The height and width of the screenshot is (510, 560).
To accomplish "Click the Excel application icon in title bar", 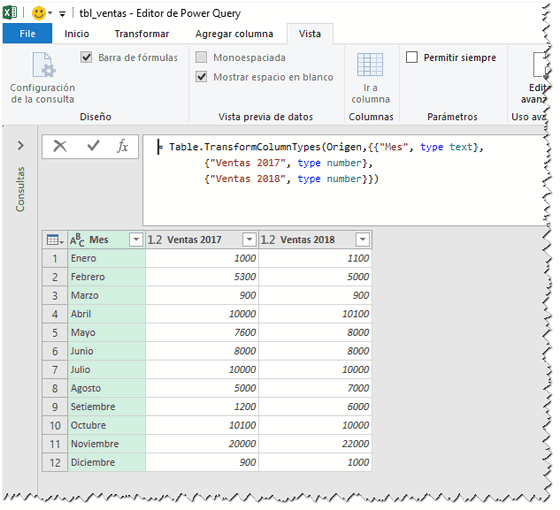I will 10,13.
